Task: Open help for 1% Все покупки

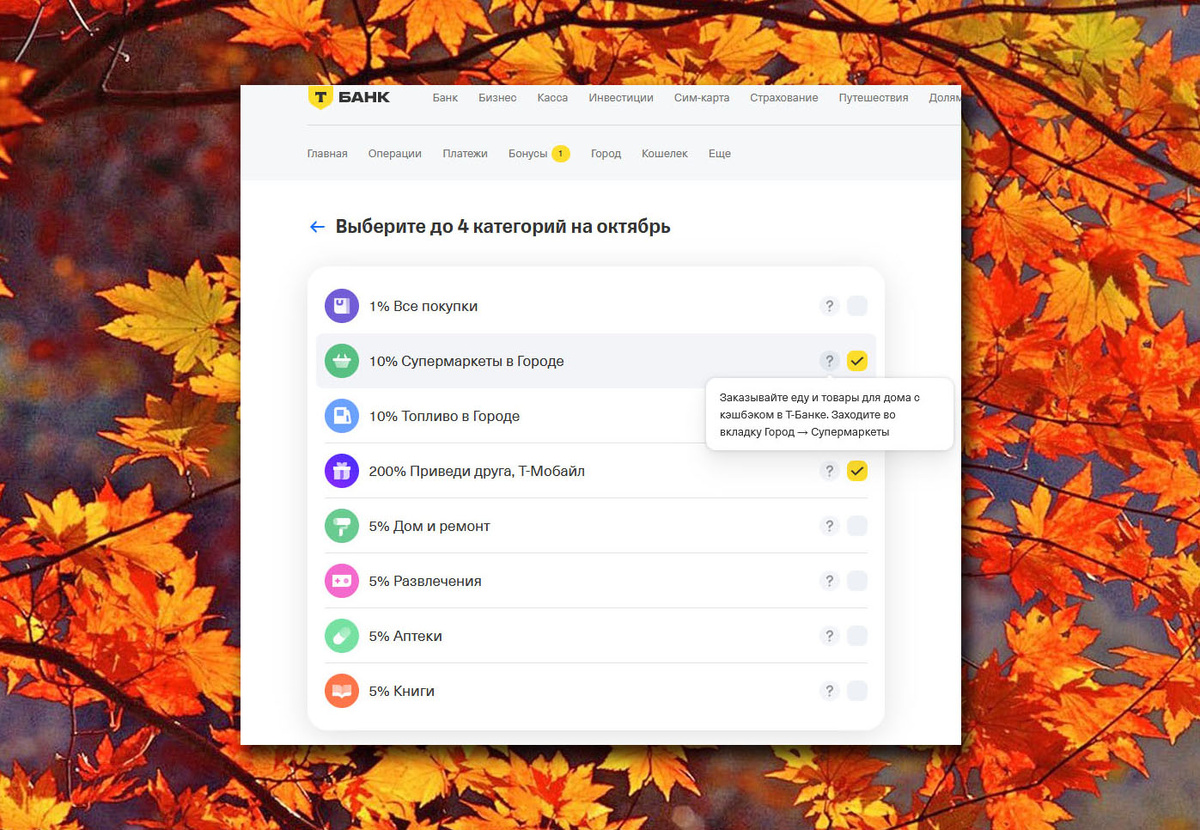Action: (828, 306)
